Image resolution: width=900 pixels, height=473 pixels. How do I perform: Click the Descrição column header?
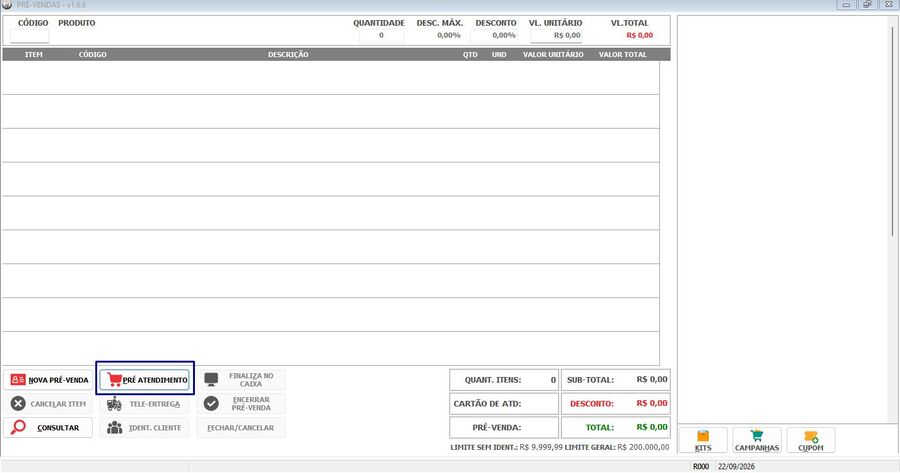coord(288,55)
